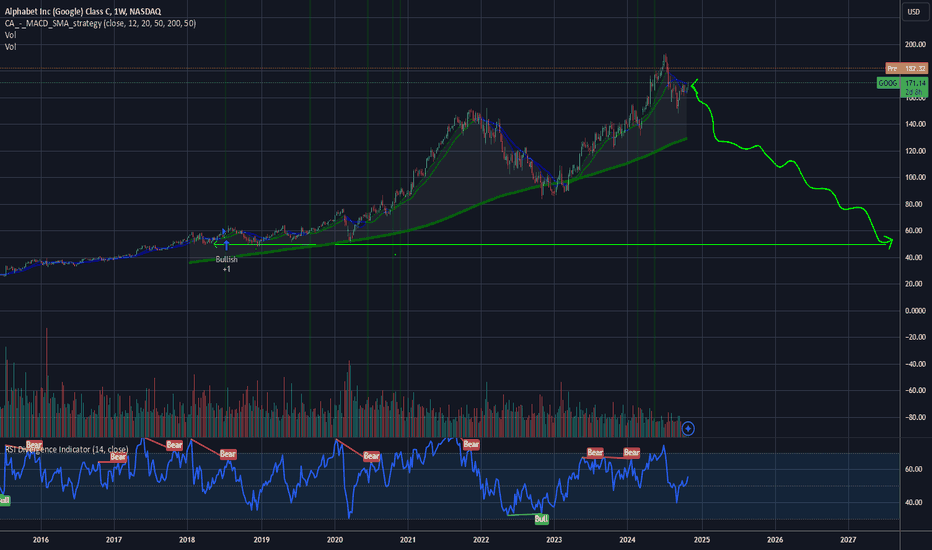Click the 2016 label on the time axis
Screen dimensions: 932x550
(x=40, y=540)
